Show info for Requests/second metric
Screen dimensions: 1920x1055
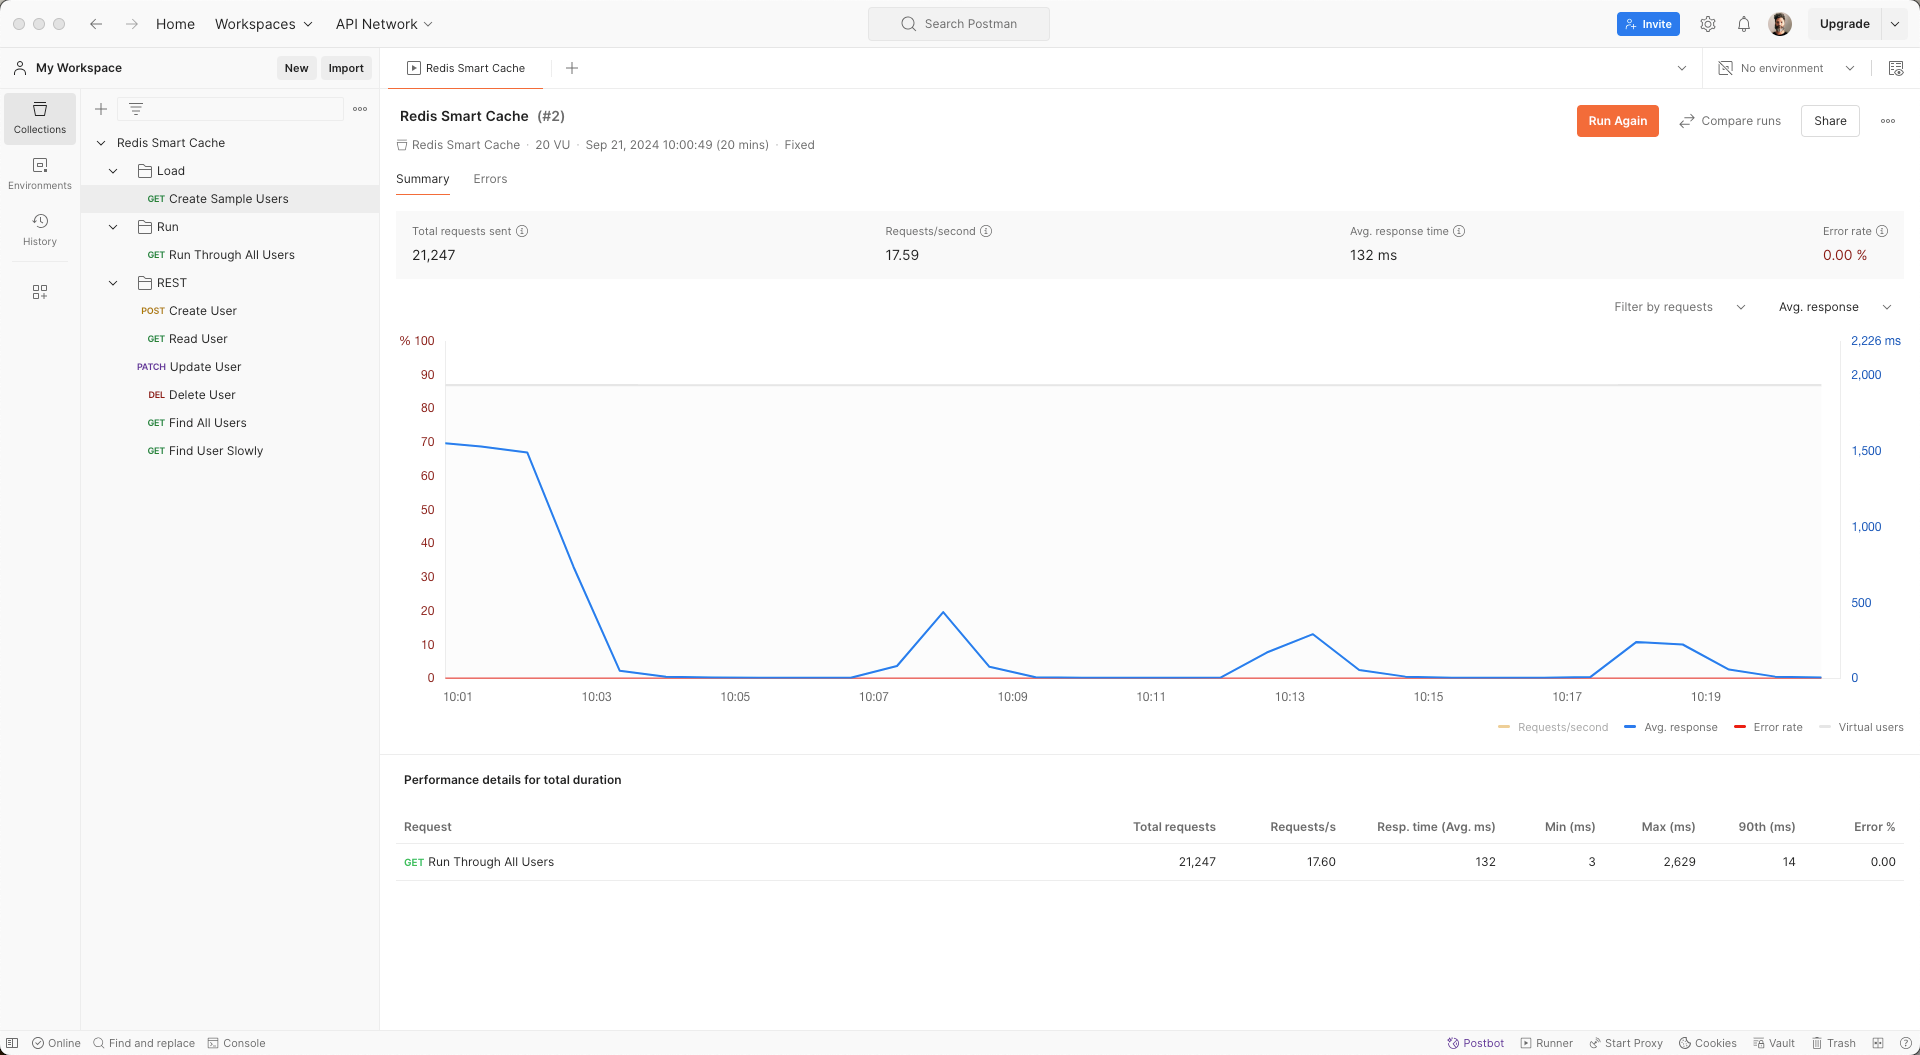point(986,231)
